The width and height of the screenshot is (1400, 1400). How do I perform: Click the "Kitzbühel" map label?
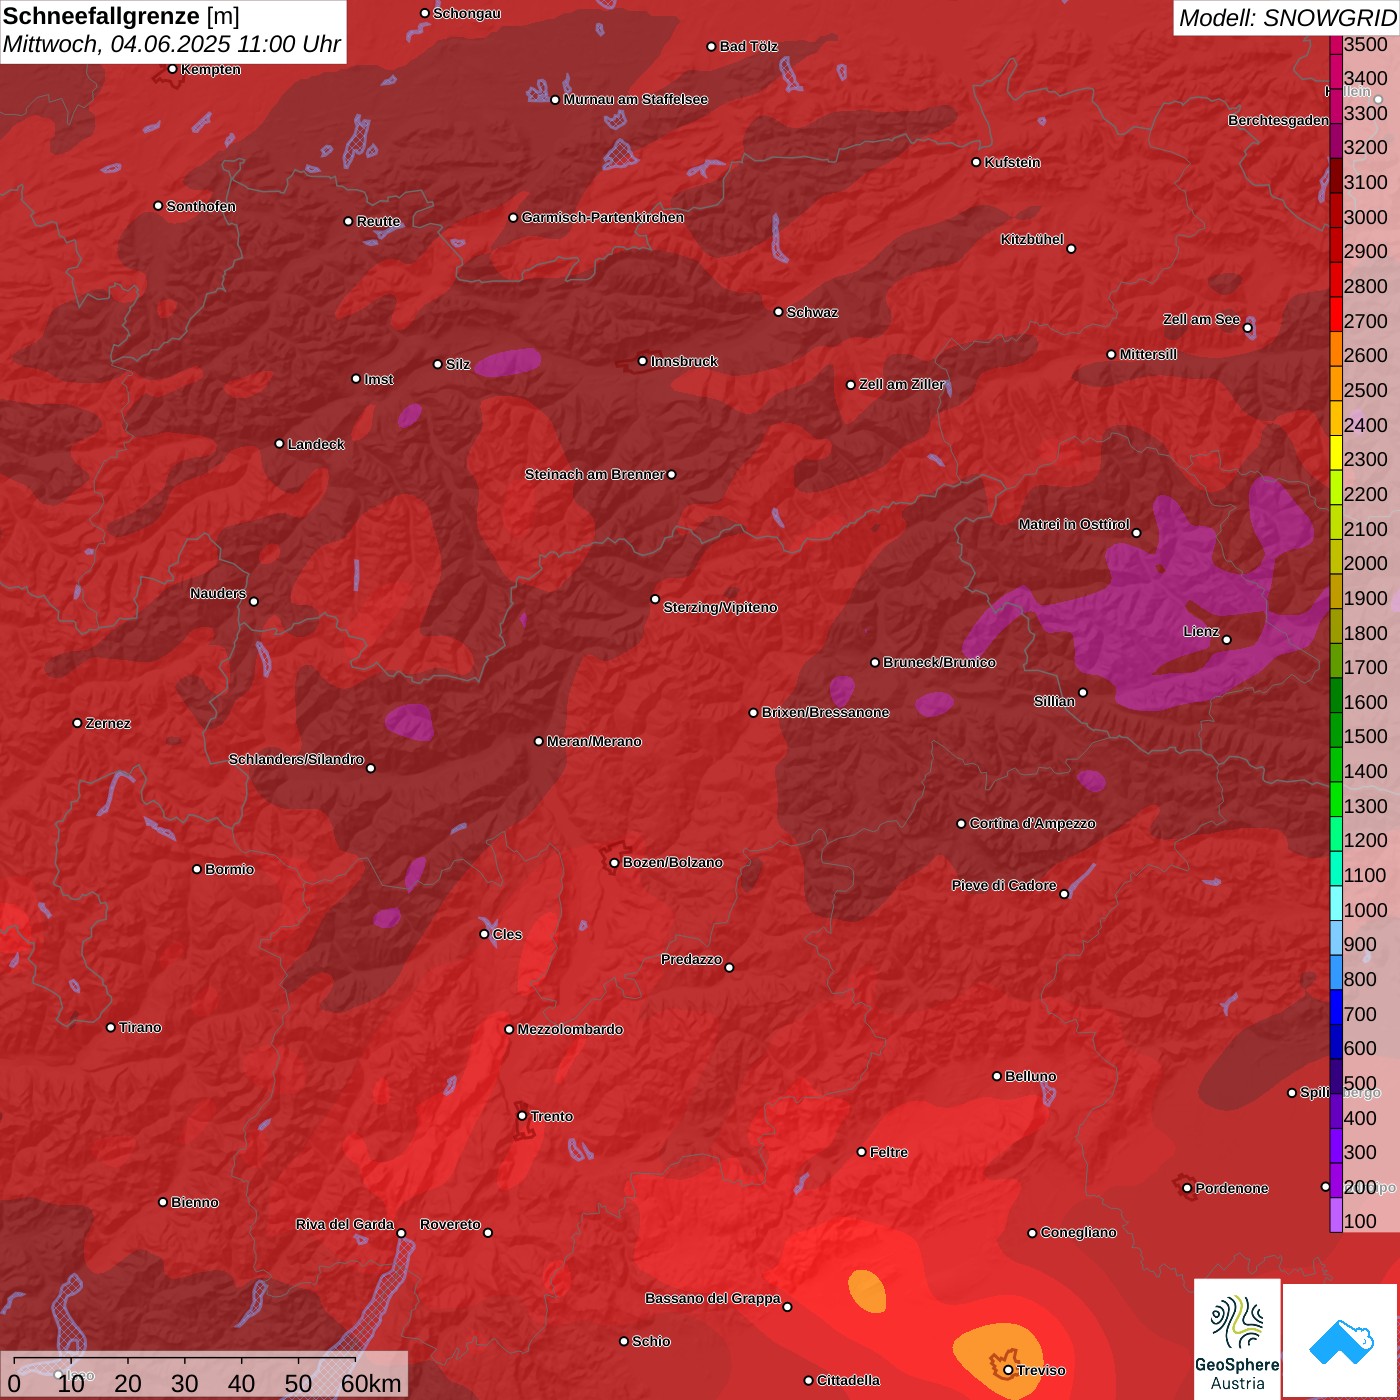click(1032, 239)
